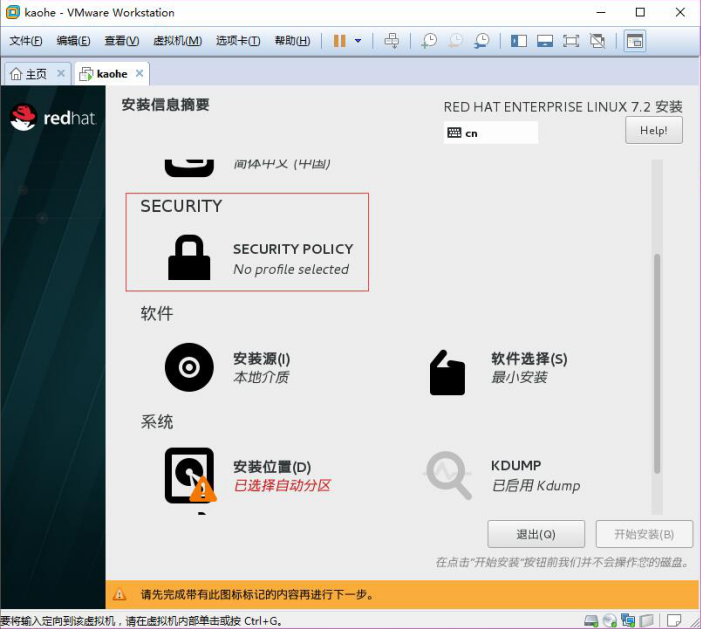Image resolution: width=701 pixels, height=629 pixels.
Task: Click the 简体中文 (中国) language text
Action: pyautogui.click(x=282, y=164)
